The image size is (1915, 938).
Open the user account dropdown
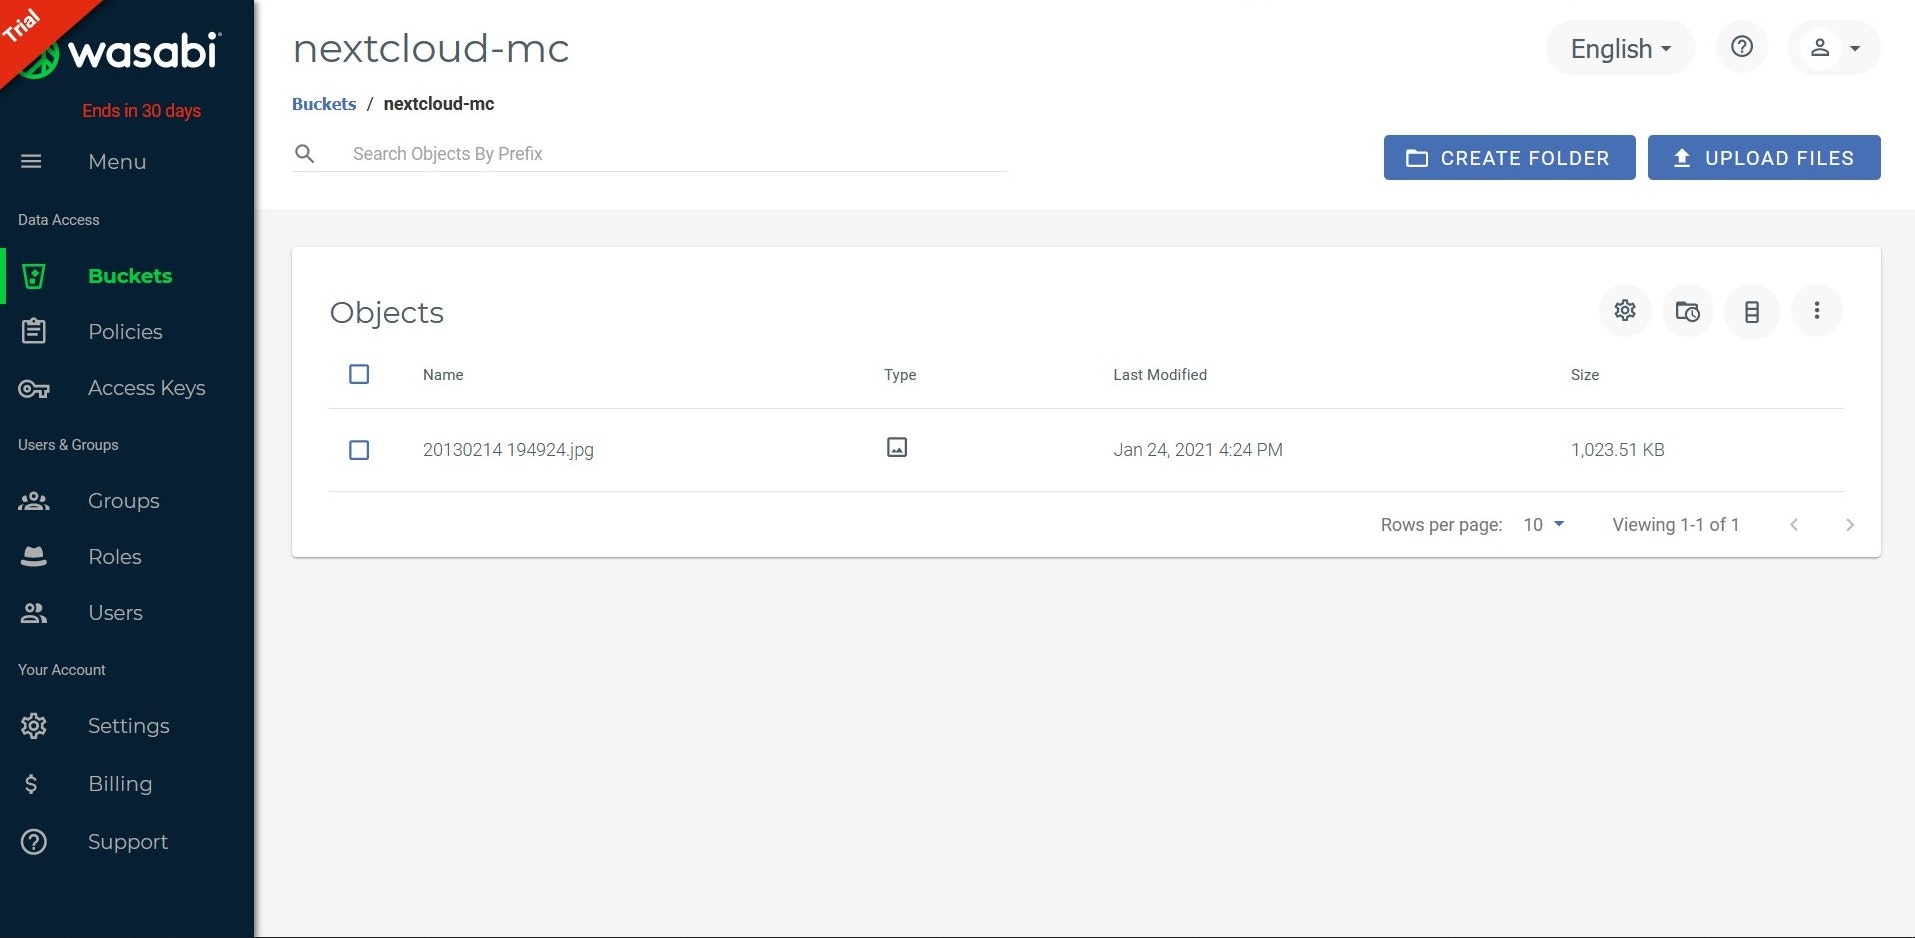click(1834, 48)
